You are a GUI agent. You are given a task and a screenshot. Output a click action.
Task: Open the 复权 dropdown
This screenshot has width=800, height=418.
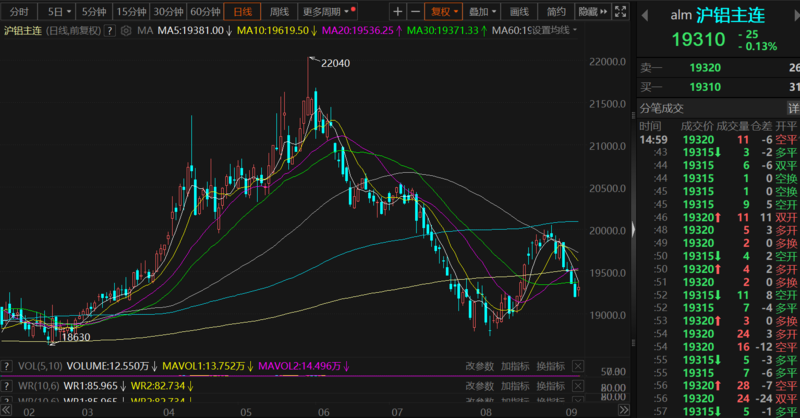[x=445, y=12]
